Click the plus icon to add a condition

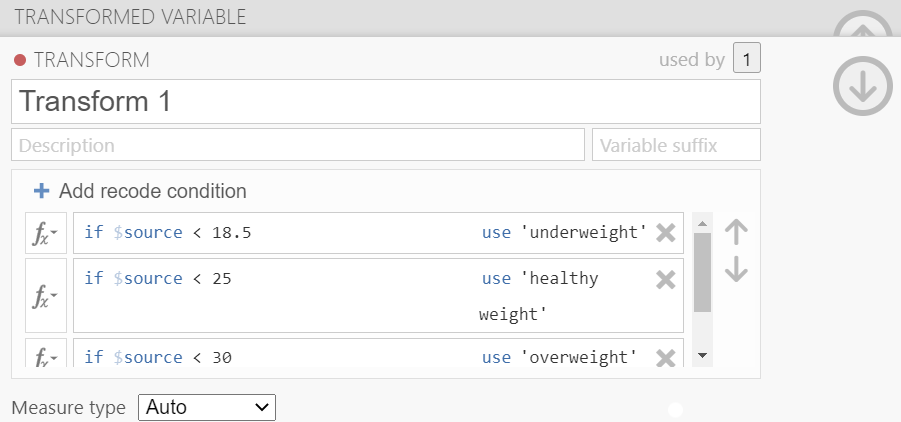(41, 191)
